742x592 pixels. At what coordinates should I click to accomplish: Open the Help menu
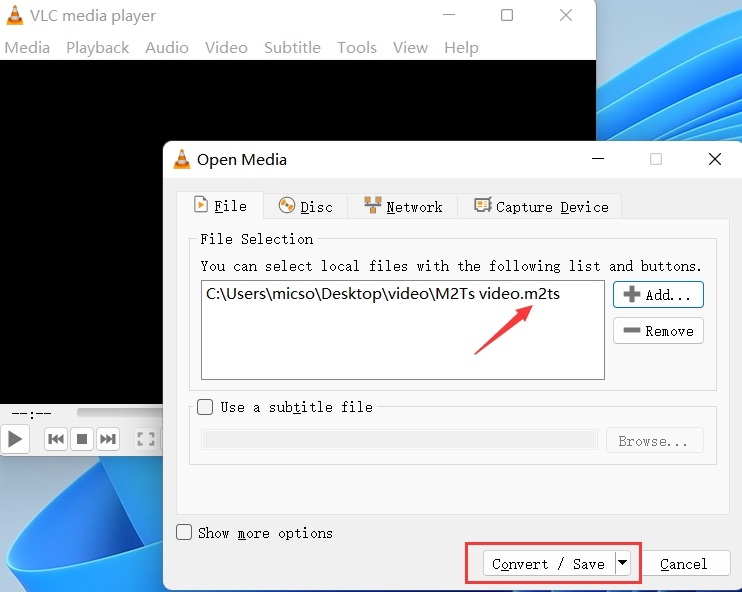click(x=461, y=48)
